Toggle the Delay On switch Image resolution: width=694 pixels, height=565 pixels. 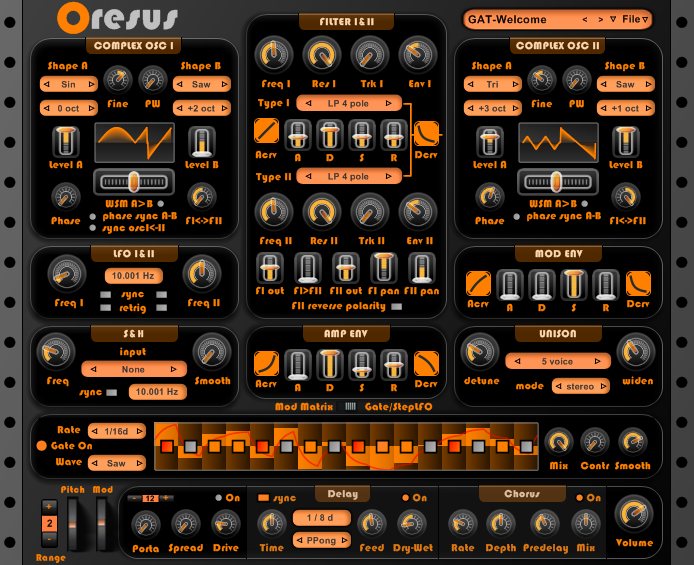[x=407, y=497]
